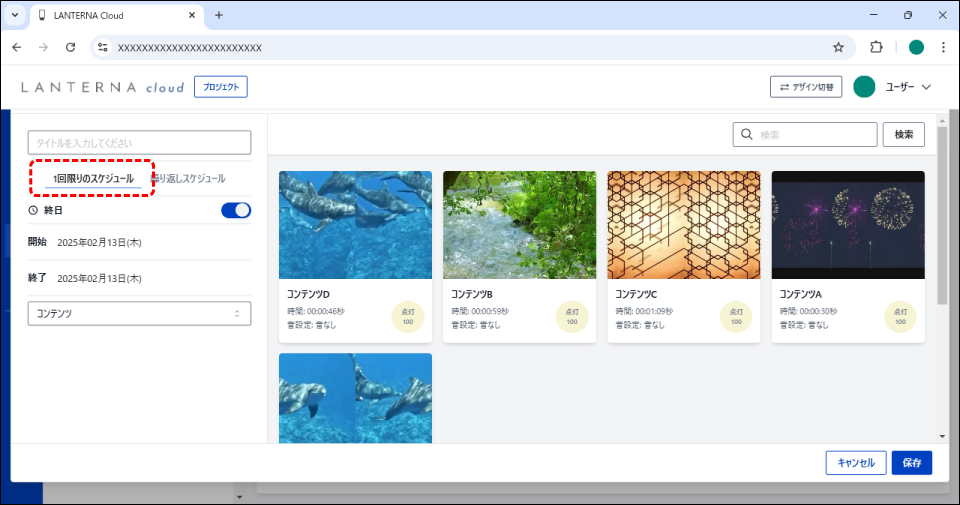Select the コンテンツA fireworks thumbnail
This screenshot has height=505, width=960.
[x=848, y=225]
